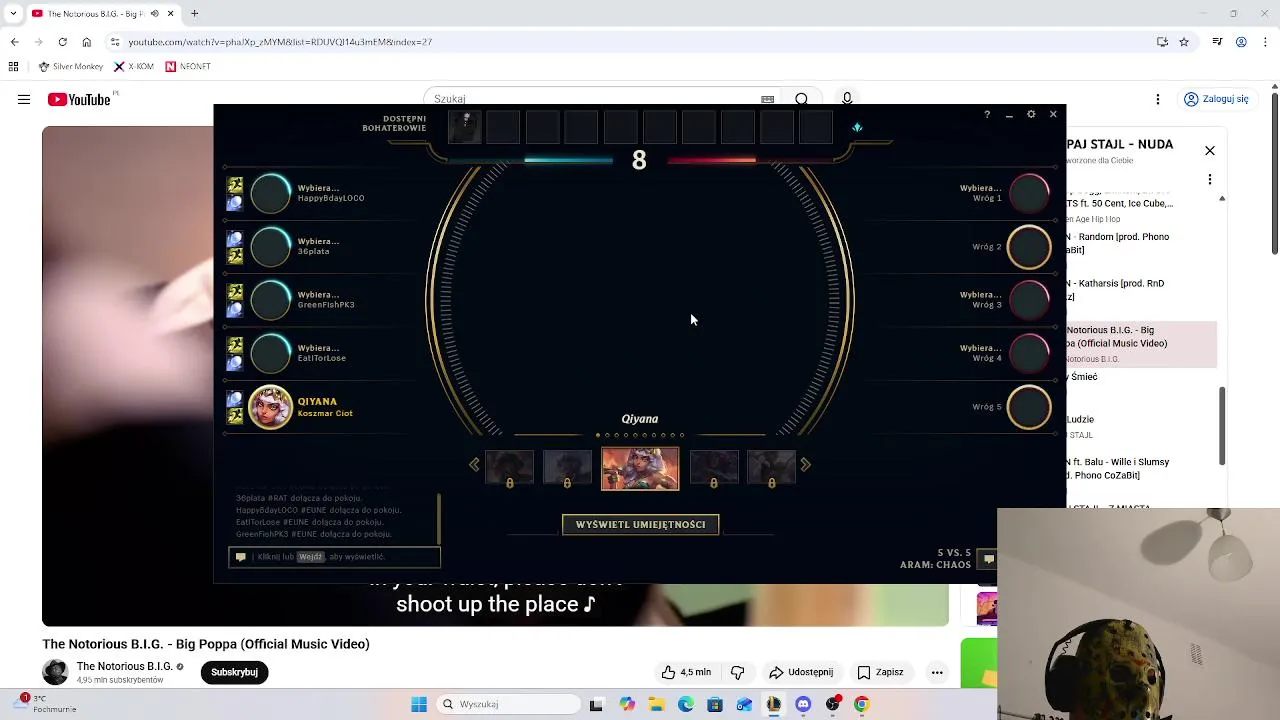
Task: Click Zaloguj się sign-in button
Action: click(x=1217, y=99)
